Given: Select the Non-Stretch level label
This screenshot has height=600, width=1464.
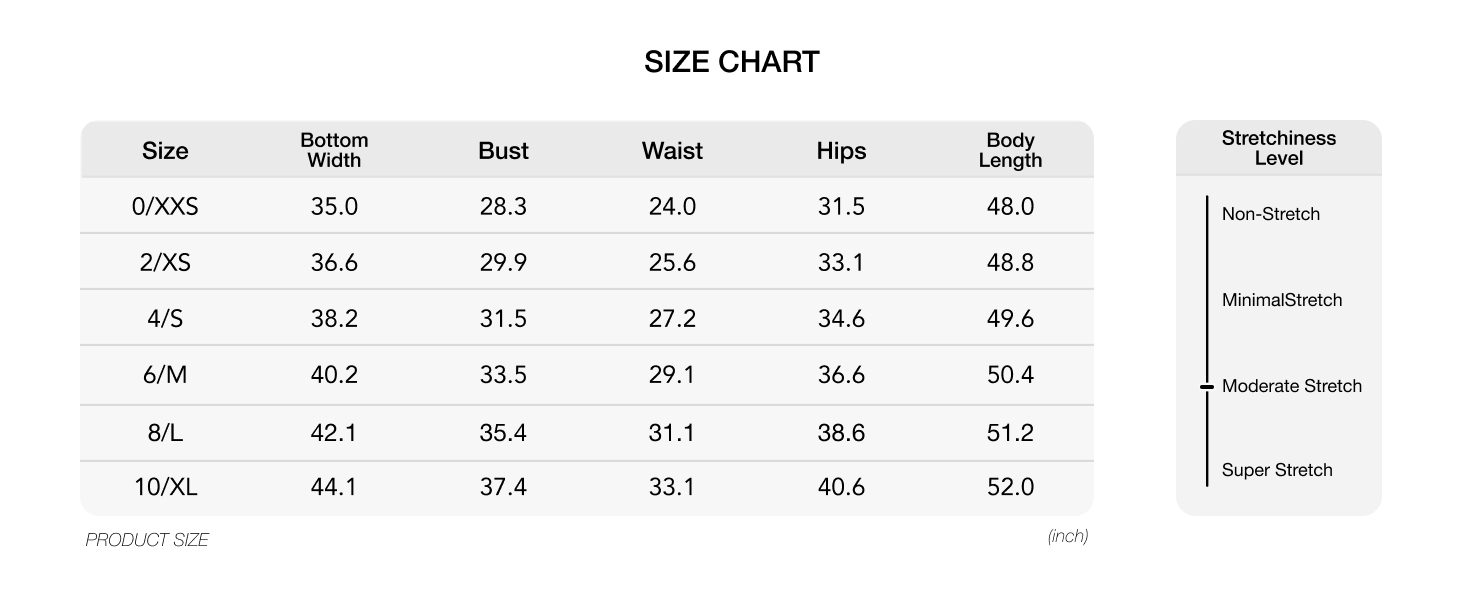Looking at the screenshot, I should [1270, 214].
